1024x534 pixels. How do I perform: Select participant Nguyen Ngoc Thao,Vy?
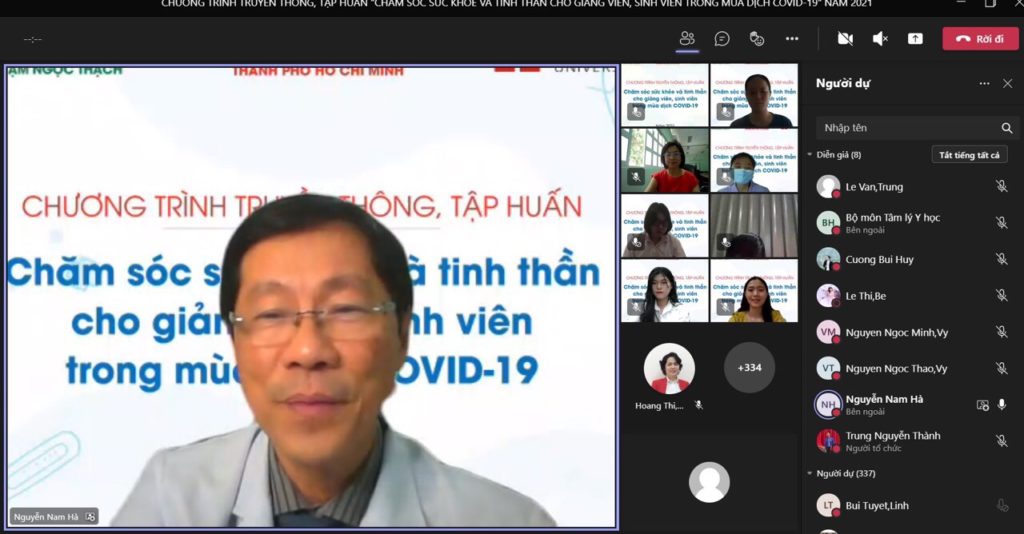click(914, 368)
